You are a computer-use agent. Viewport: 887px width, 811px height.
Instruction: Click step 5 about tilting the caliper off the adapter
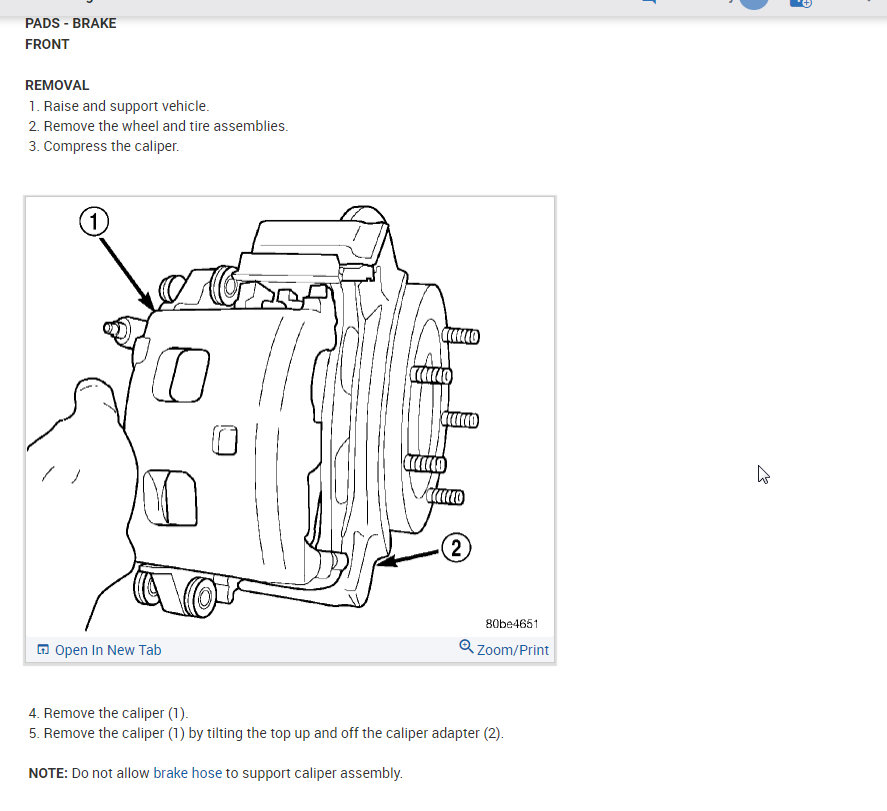pyautogui.click(x=266, y=734)
